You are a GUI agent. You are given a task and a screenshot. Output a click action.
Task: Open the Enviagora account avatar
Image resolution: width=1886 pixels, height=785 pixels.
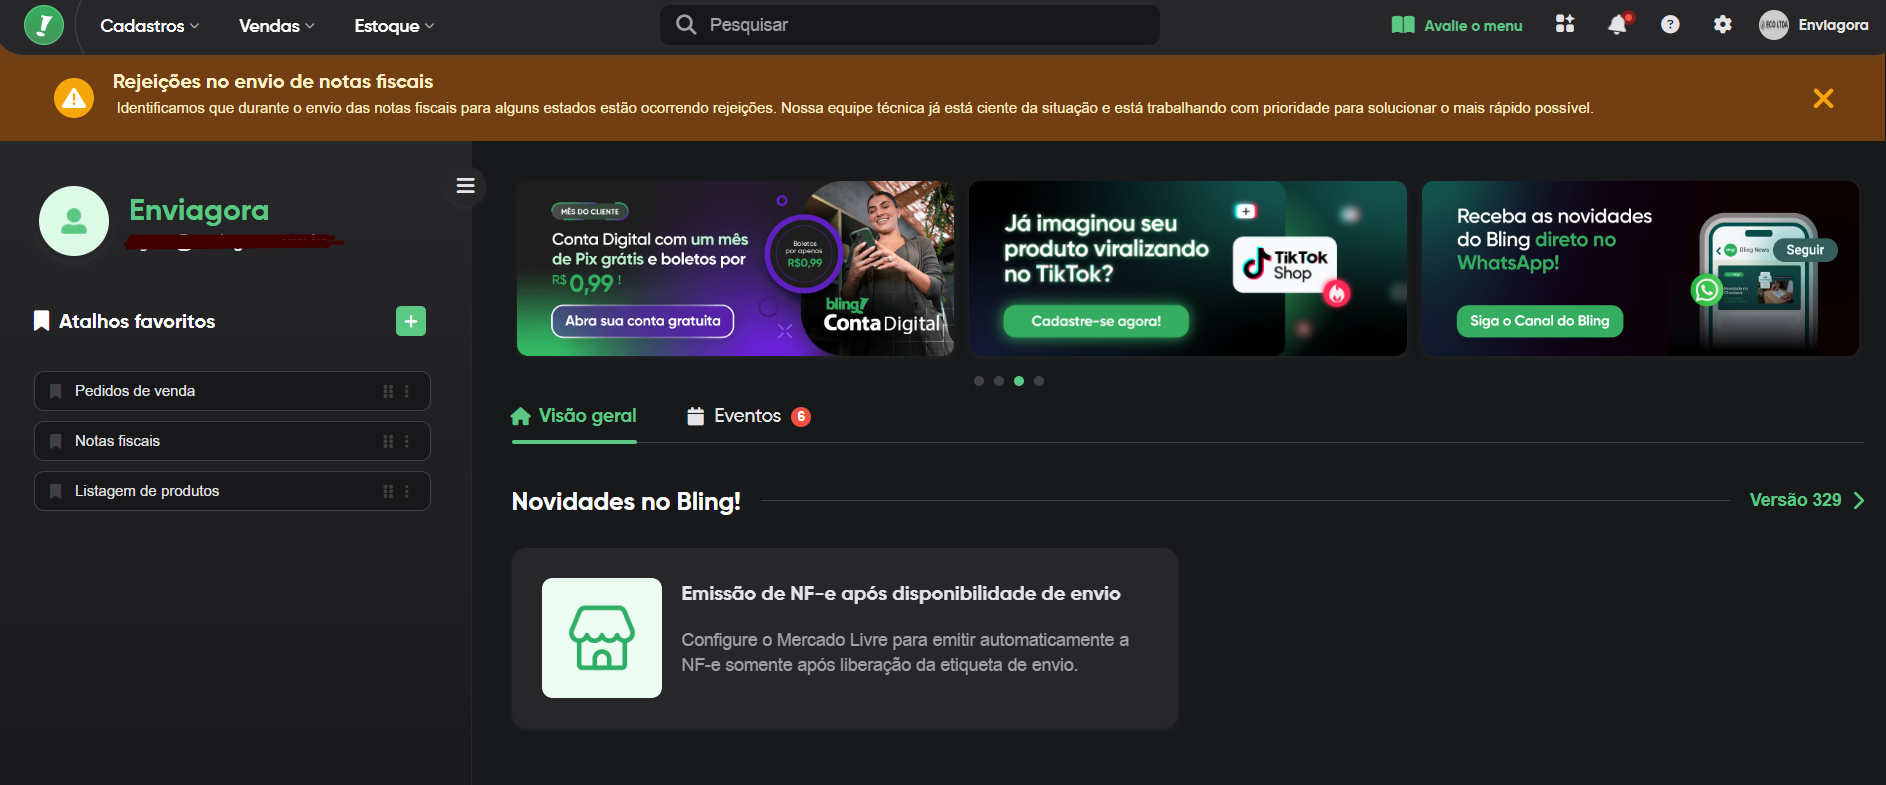[x=1774, y=25]
